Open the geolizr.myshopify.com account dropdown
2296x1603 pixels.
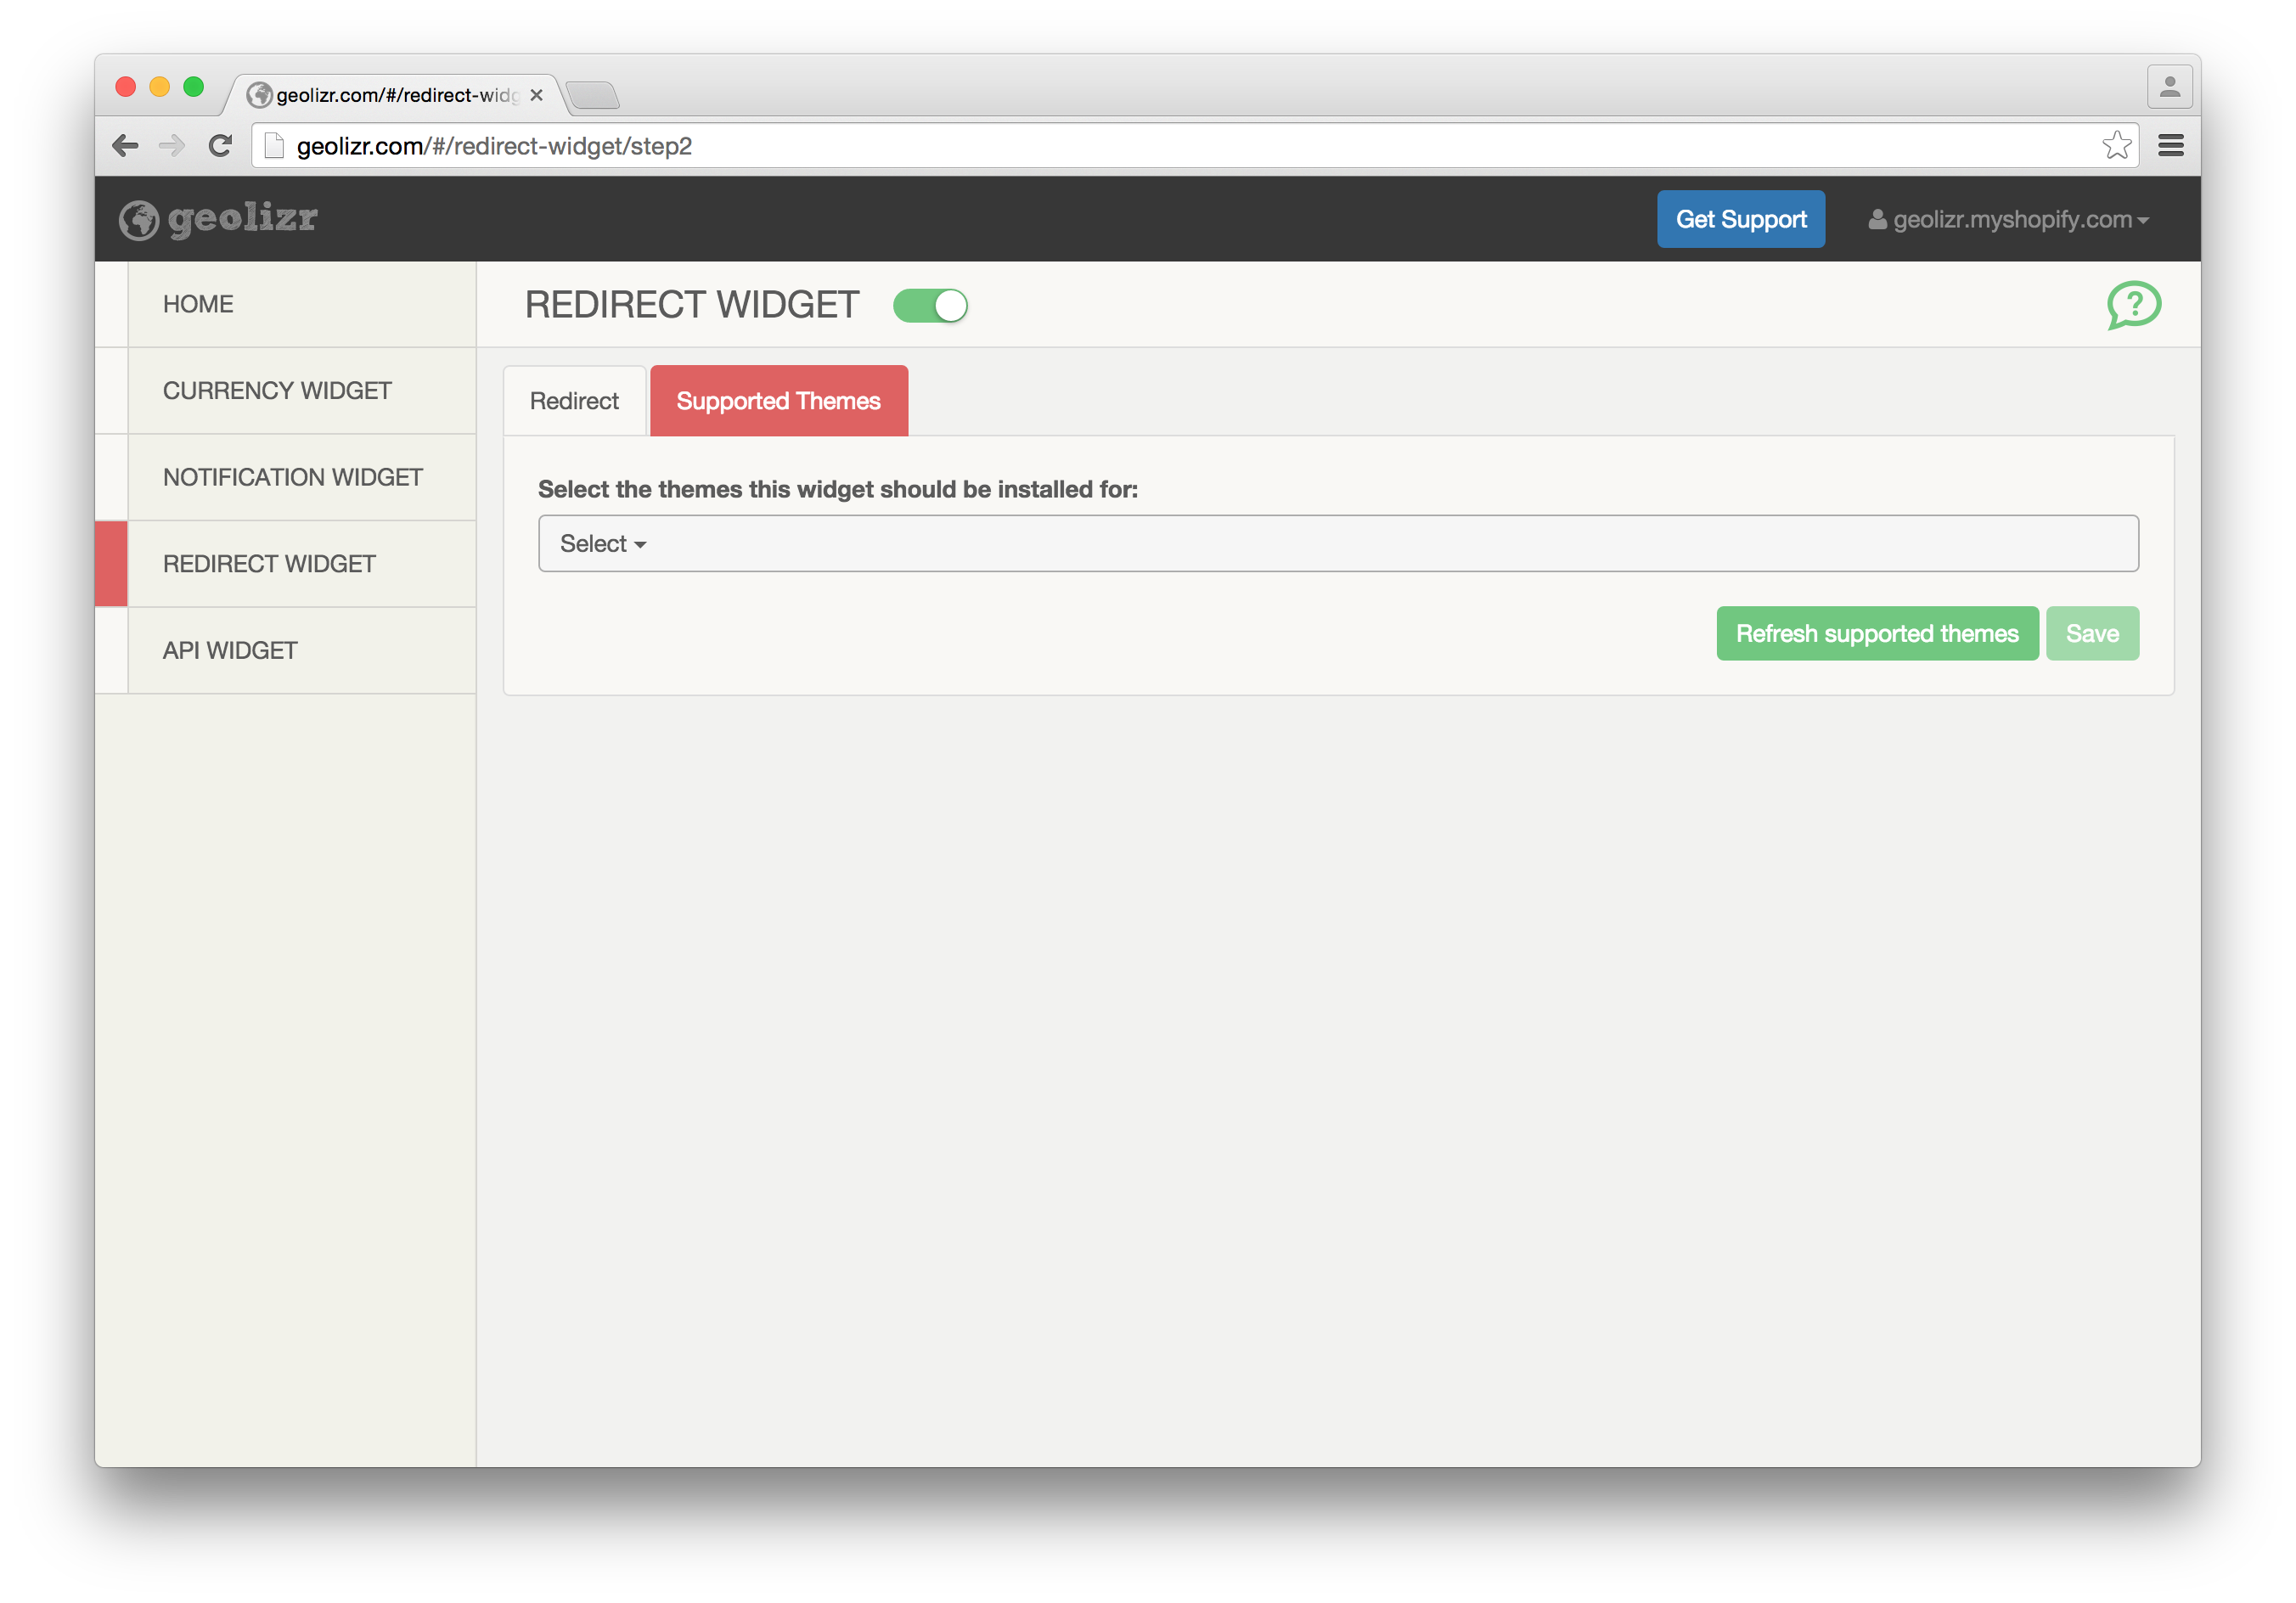pos(2009,220)
